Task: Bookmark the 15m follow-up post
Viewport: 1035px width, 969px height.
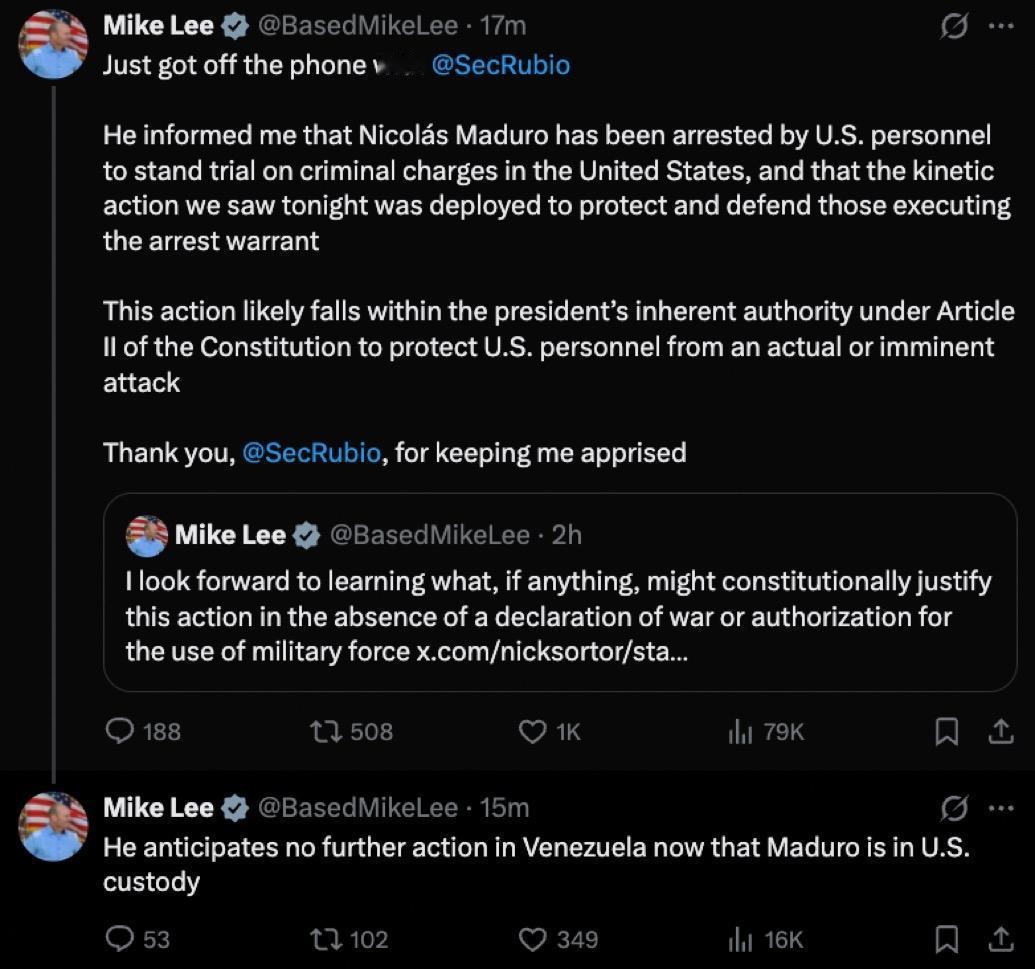Action: 945,939
